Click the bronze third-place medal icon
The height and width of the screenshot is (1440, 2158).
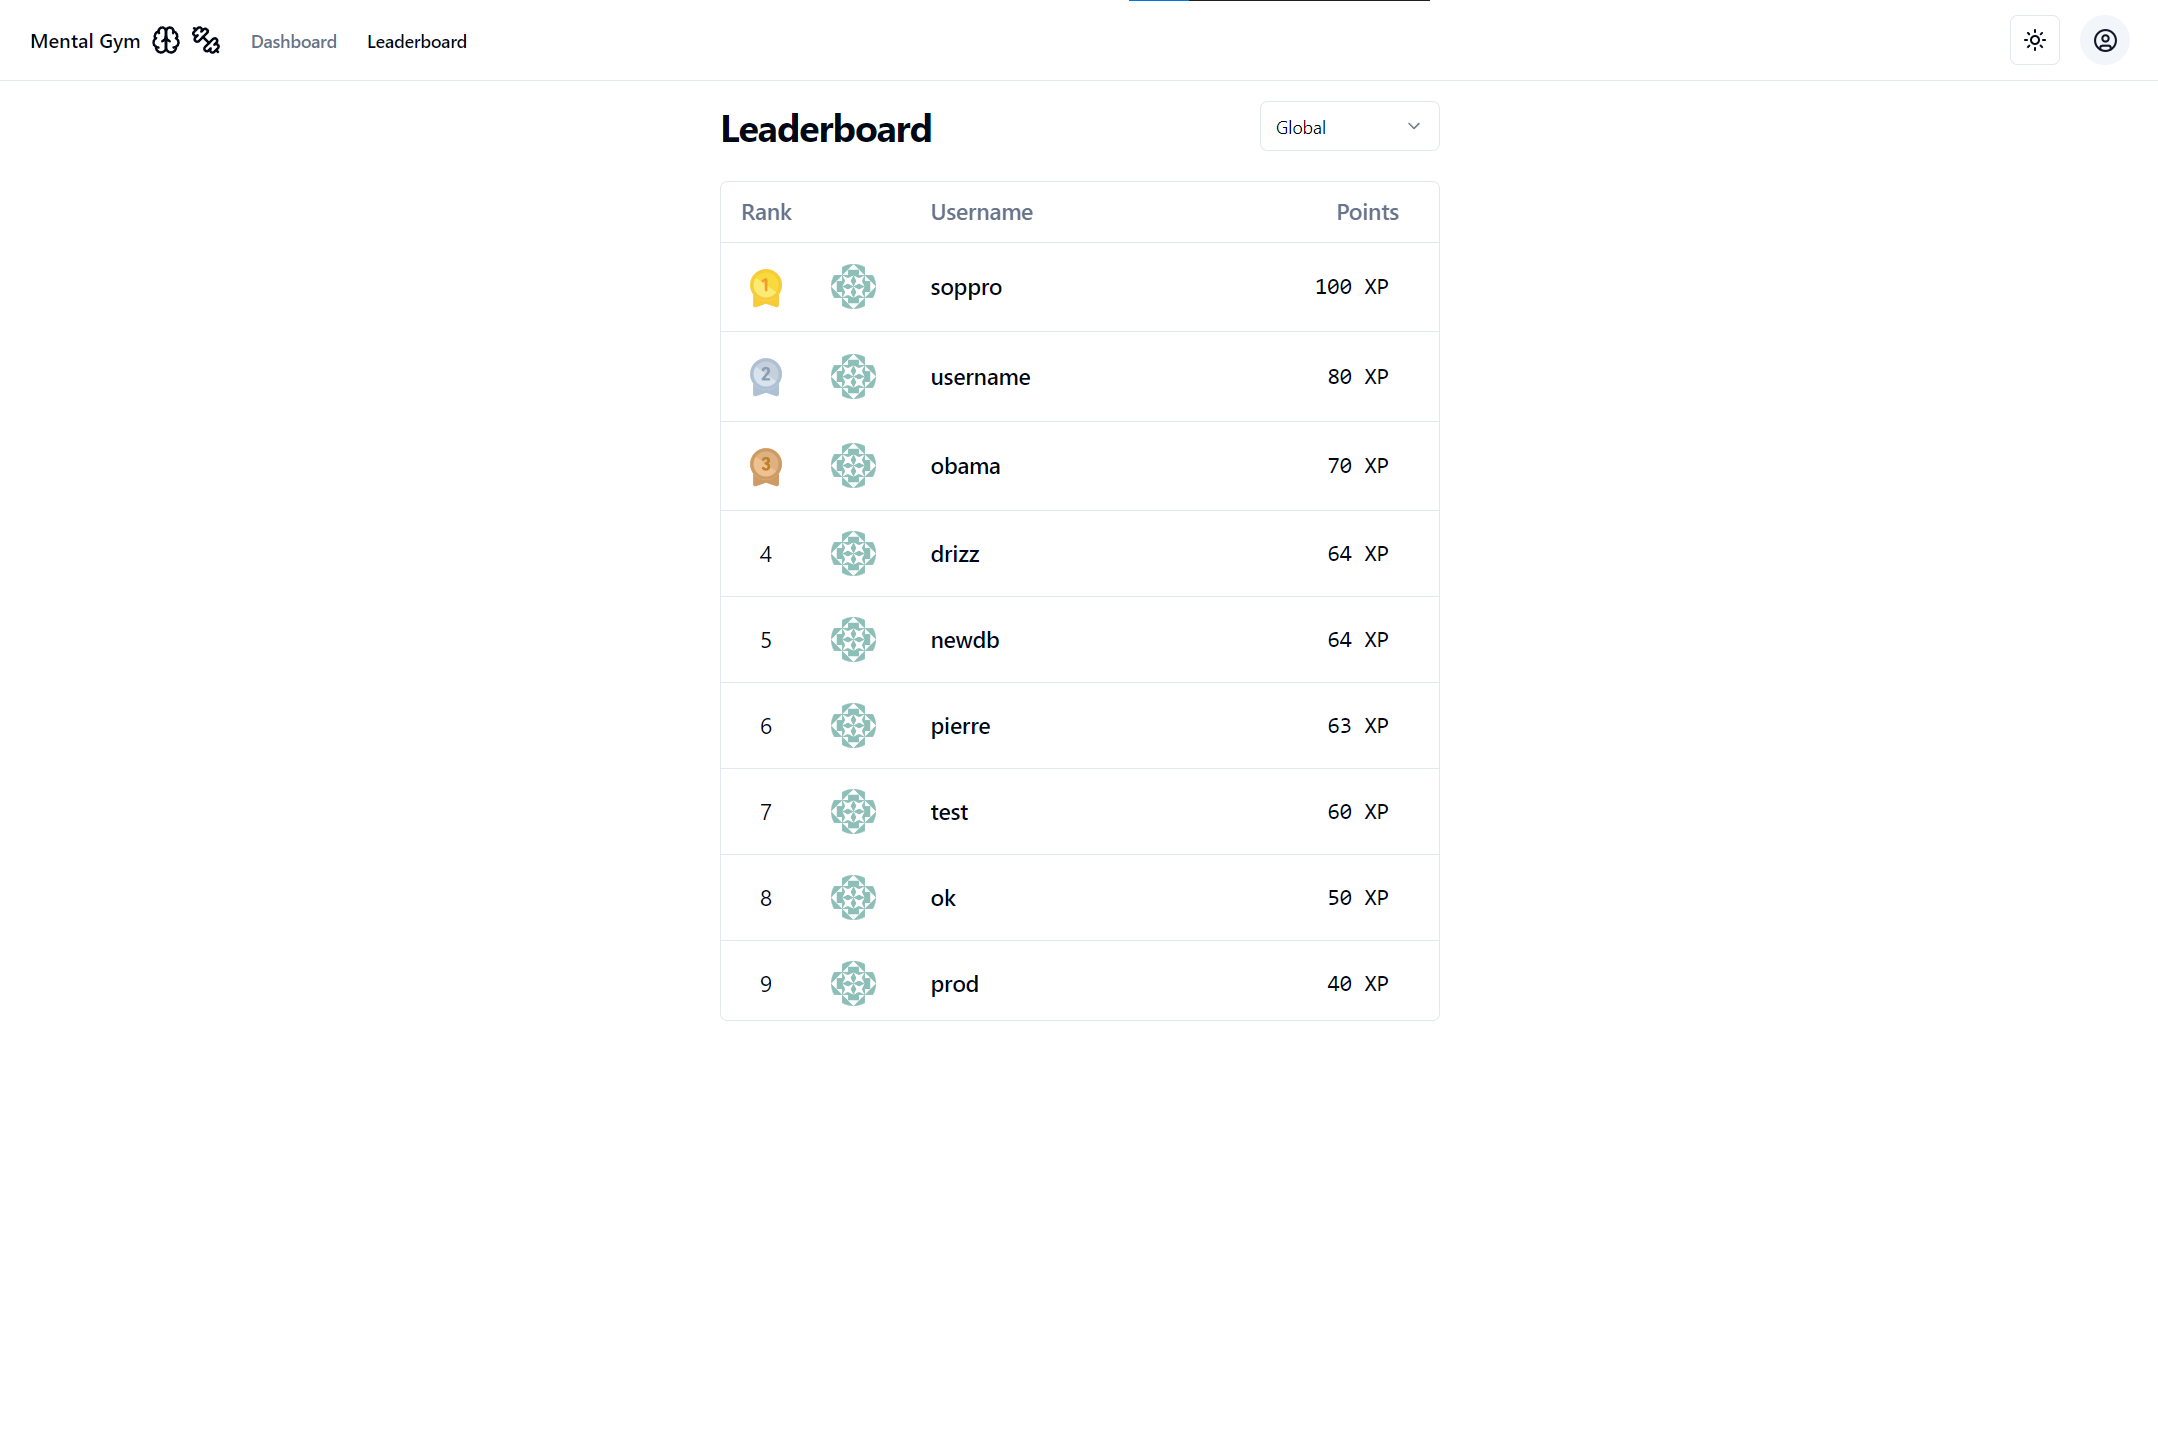point(765,466)
